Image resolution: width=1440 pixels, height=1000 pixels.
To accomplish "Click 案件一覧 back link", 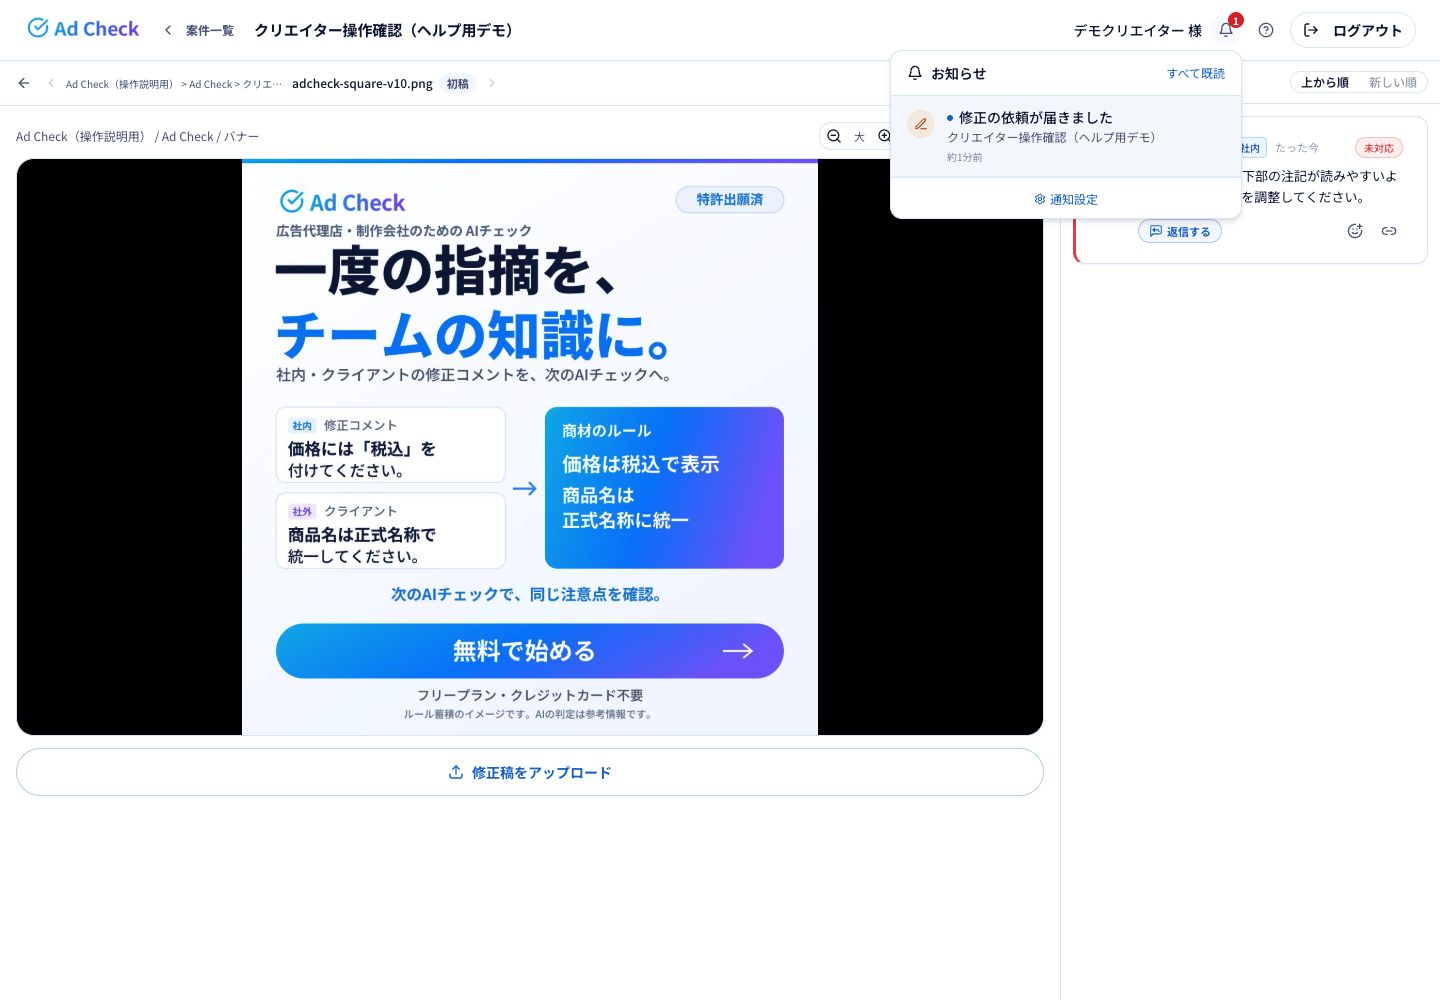I will (200, 30).
